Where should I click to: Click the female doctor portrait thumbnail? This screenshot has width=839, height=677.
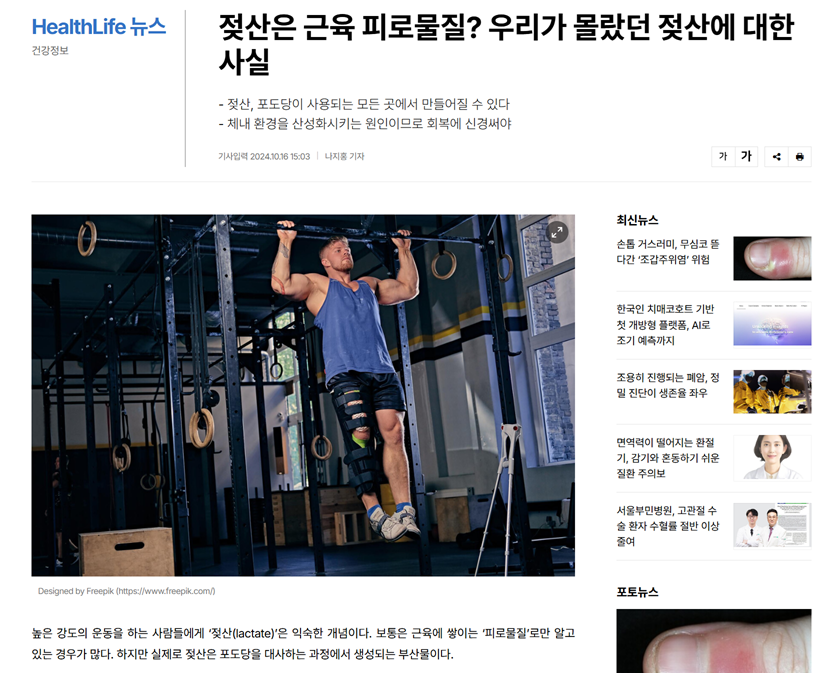pyautogui.click(x=772, y=458)
